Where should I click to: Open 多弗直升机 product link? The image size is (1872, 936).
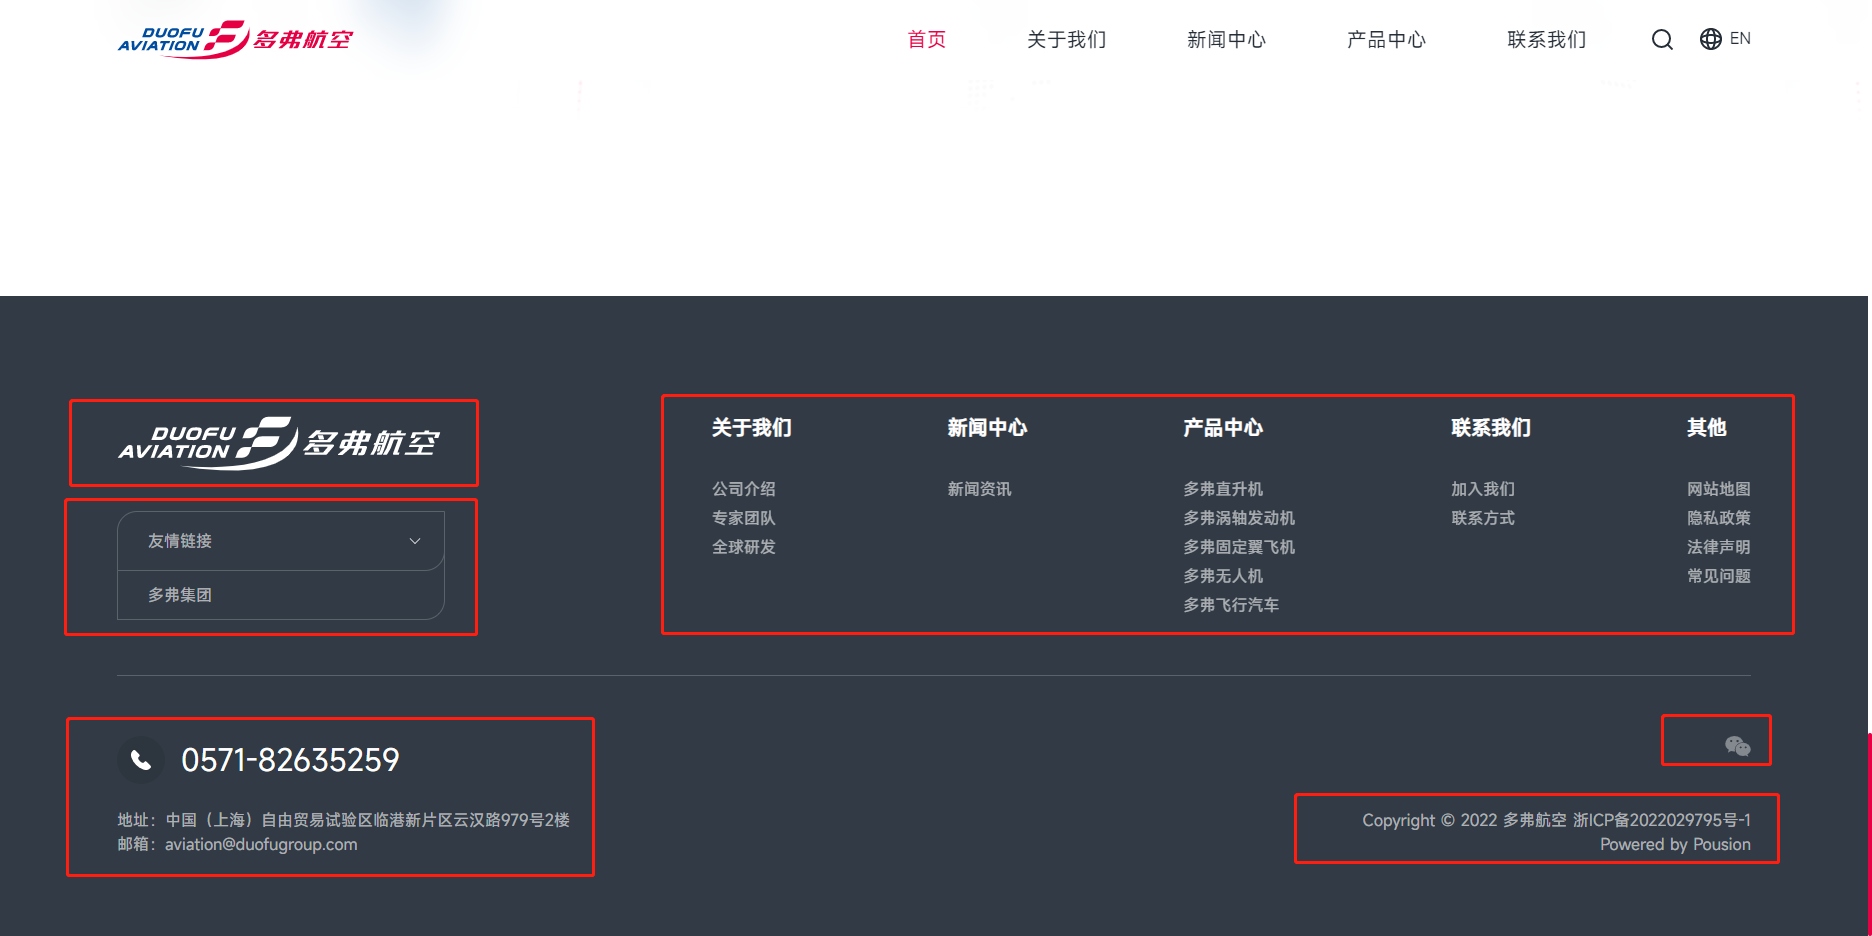(1224, 489)
